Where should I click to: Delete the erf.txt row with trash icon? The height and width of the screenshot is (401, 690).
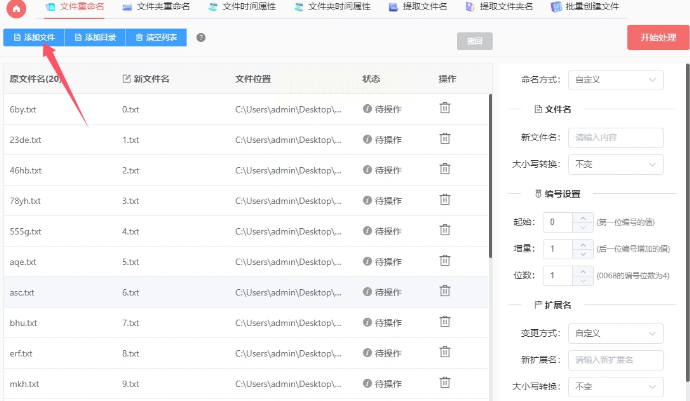(x=445, y=352)
